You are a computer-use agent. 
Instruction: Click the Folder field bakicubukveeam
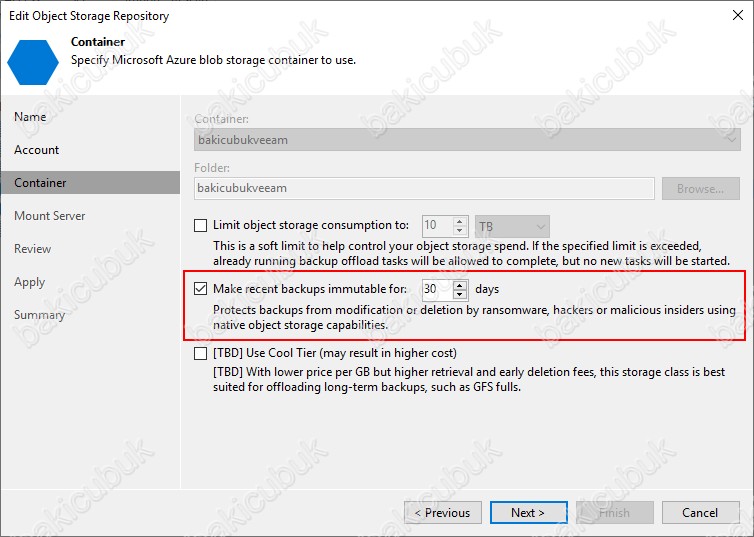[x=424, y=188]
